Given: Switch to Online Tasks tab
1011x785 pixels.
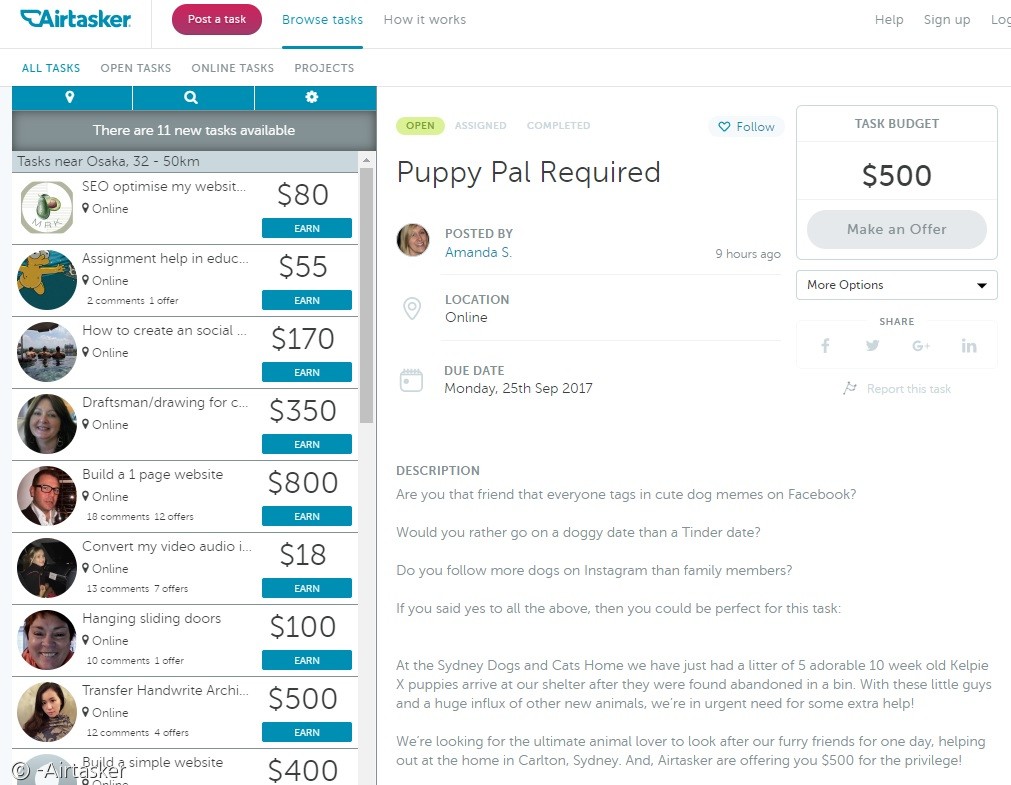Looking at the screenshot, I should coord(233,68).
